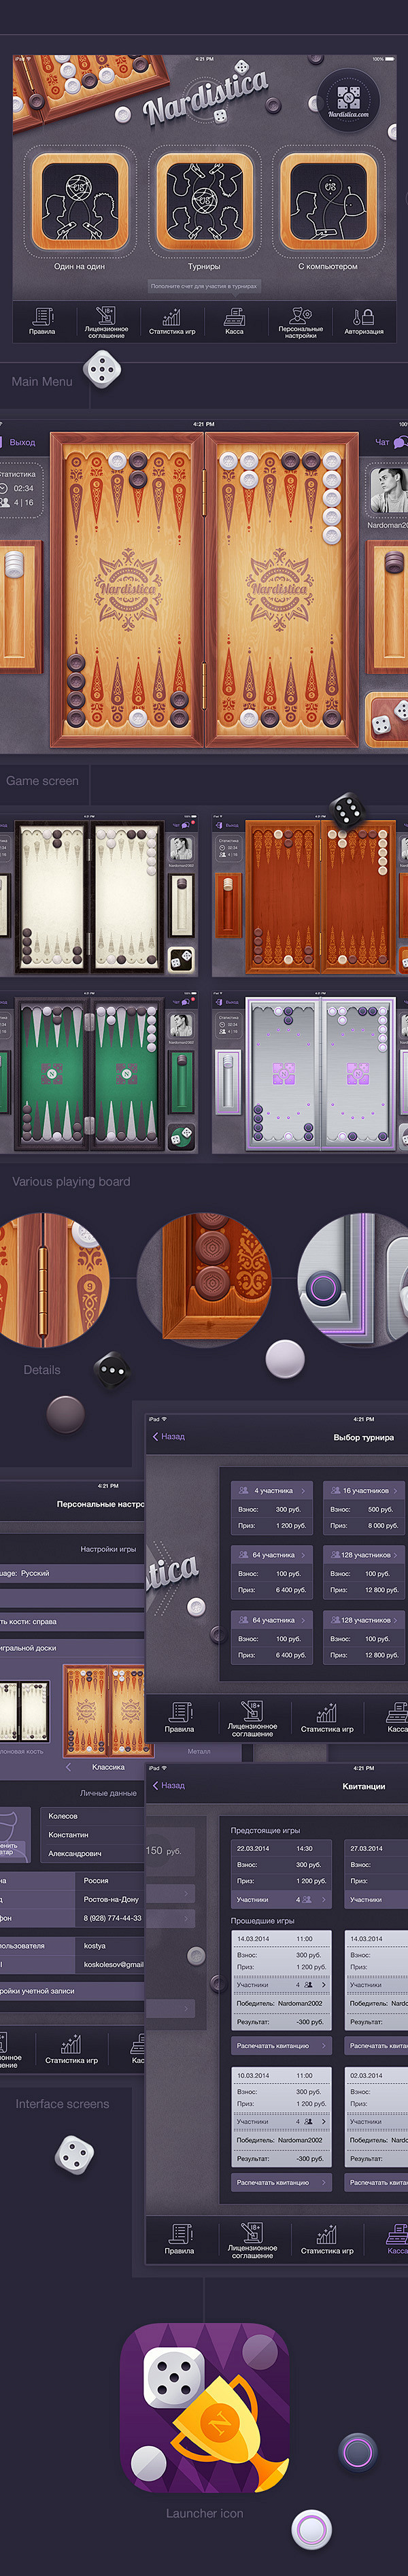Click the kostya username field
The width and height of the screenshot is (408, 2576).
[x=111, y=1945]
